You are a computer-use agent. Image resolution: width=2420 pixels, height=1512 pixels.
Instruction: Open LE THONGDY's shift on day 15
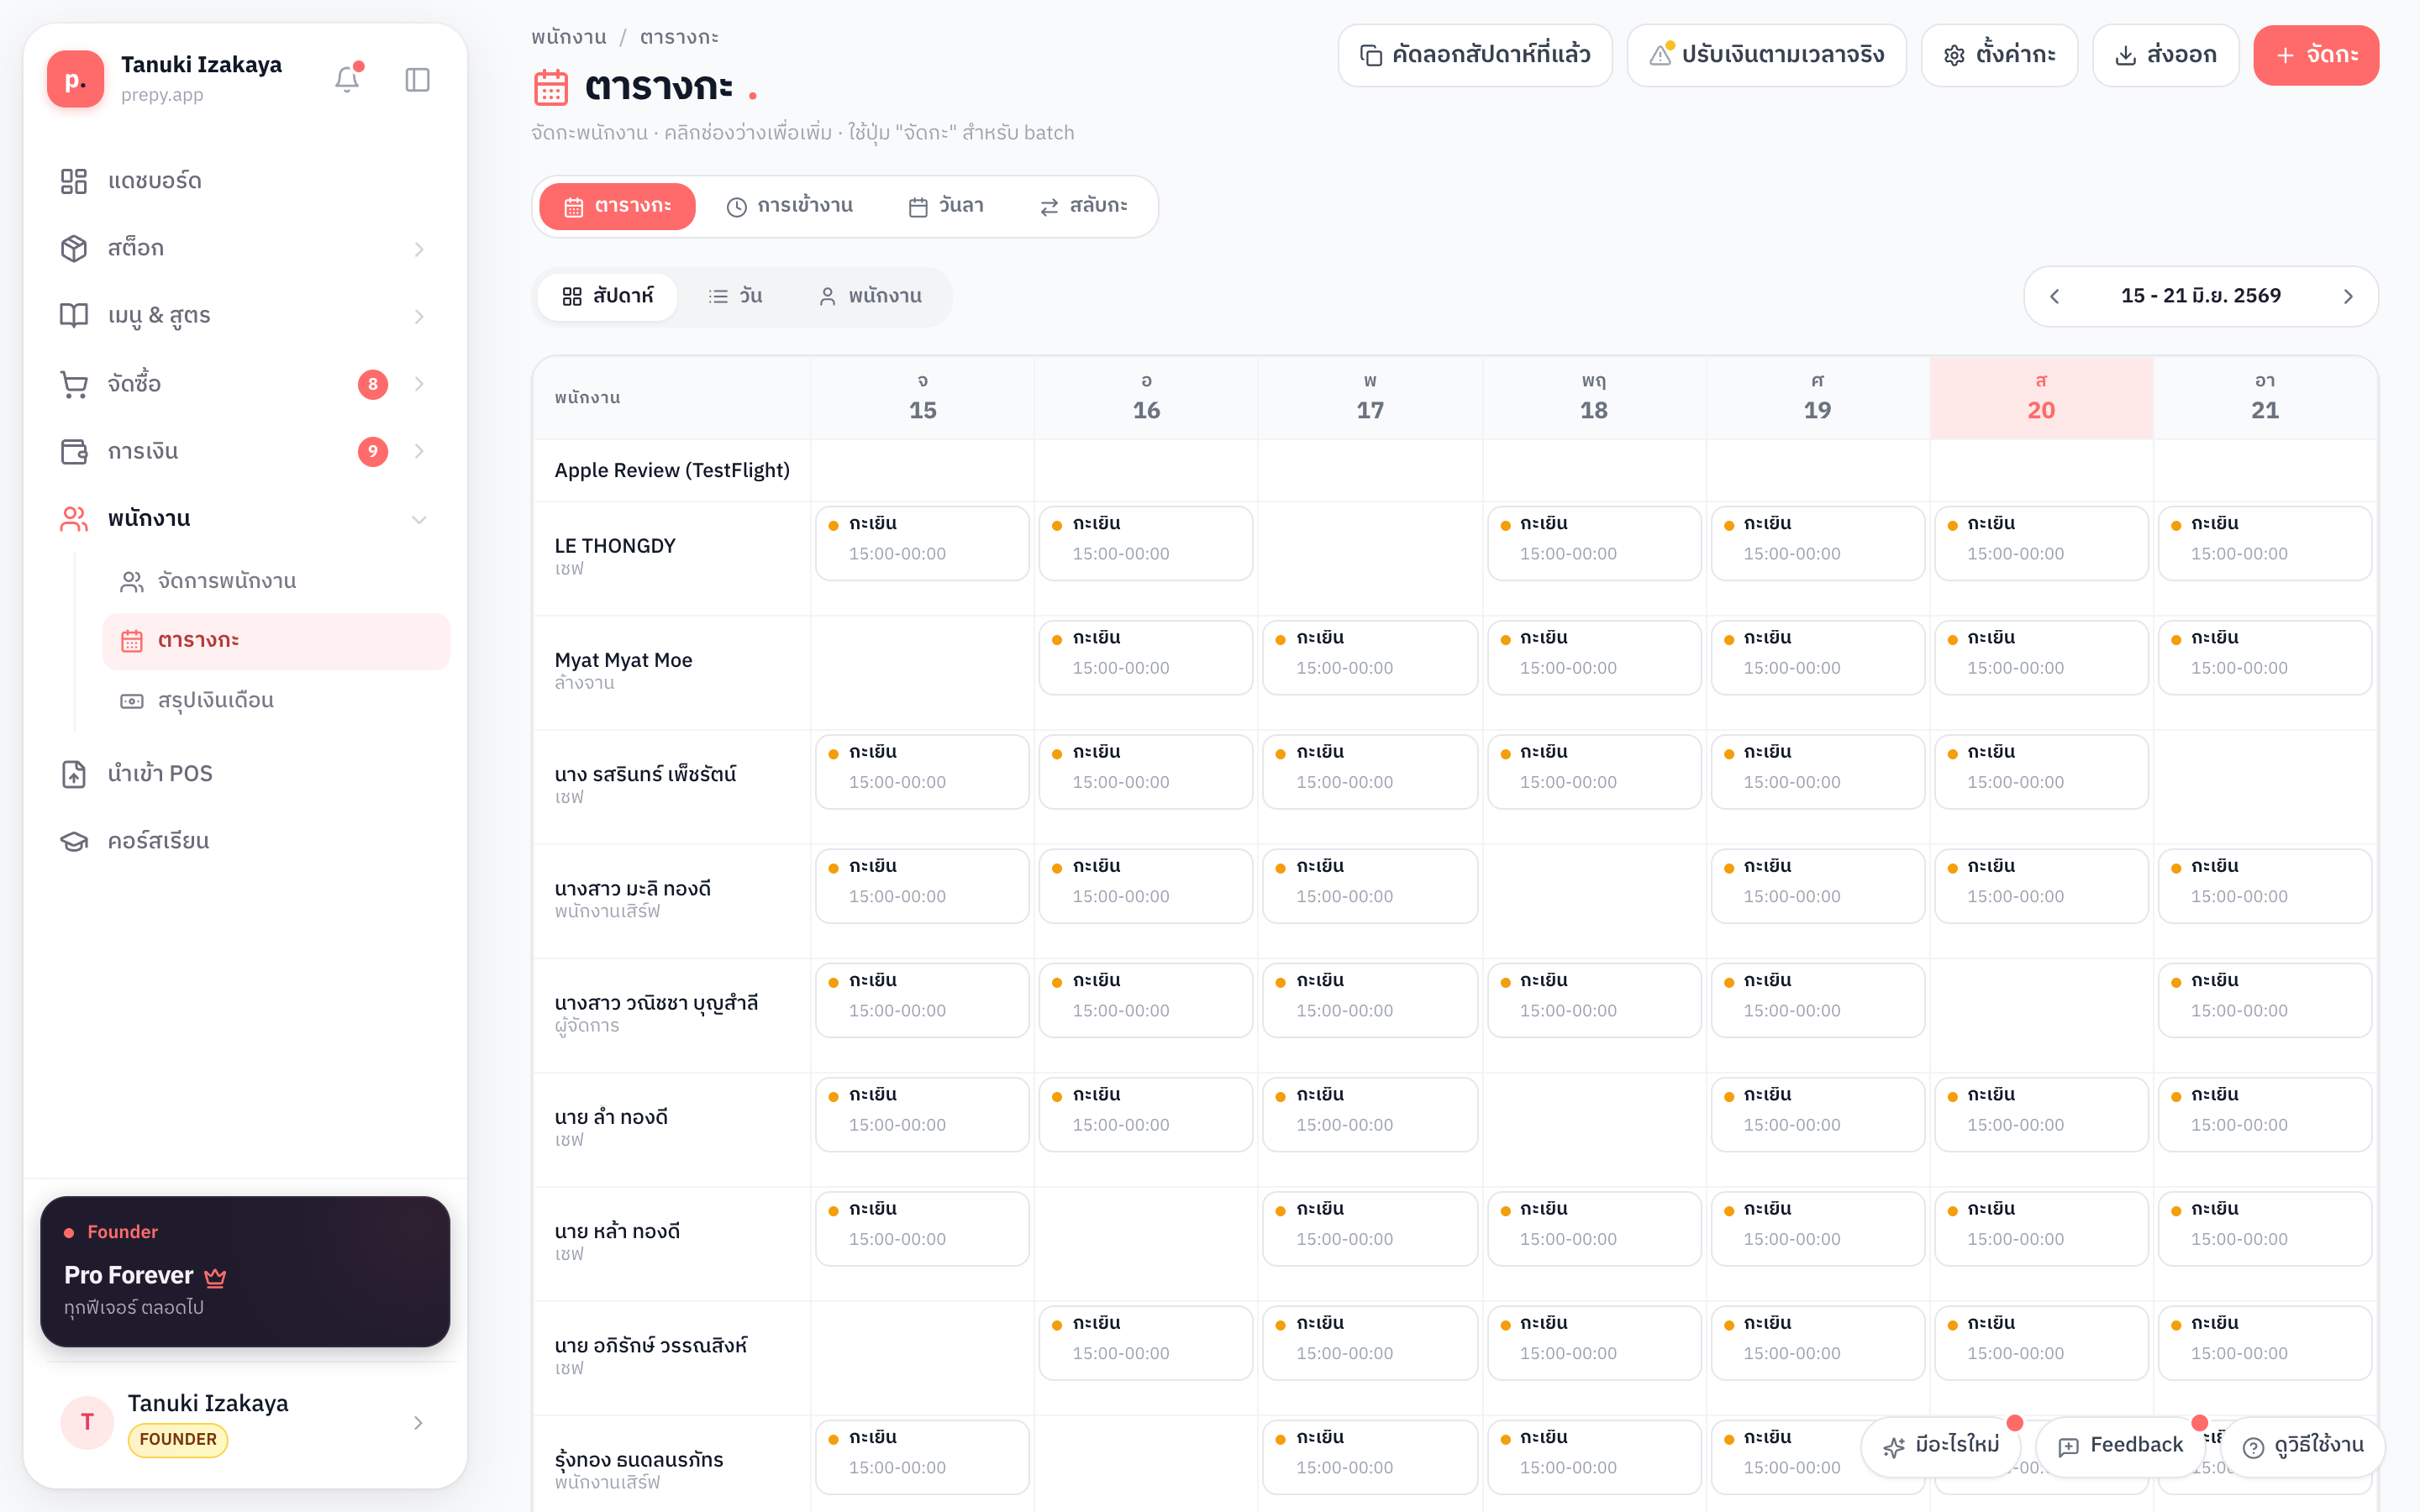click(x=922, y=543)
